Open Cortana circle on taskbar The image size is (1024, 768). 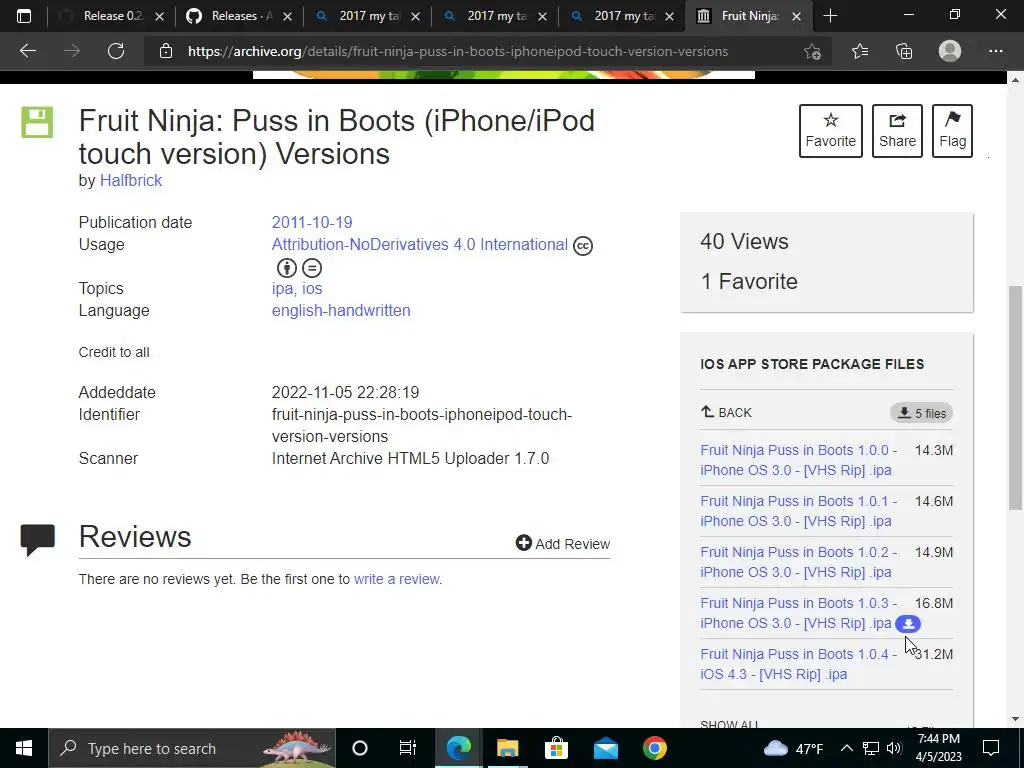click(360, 748)
